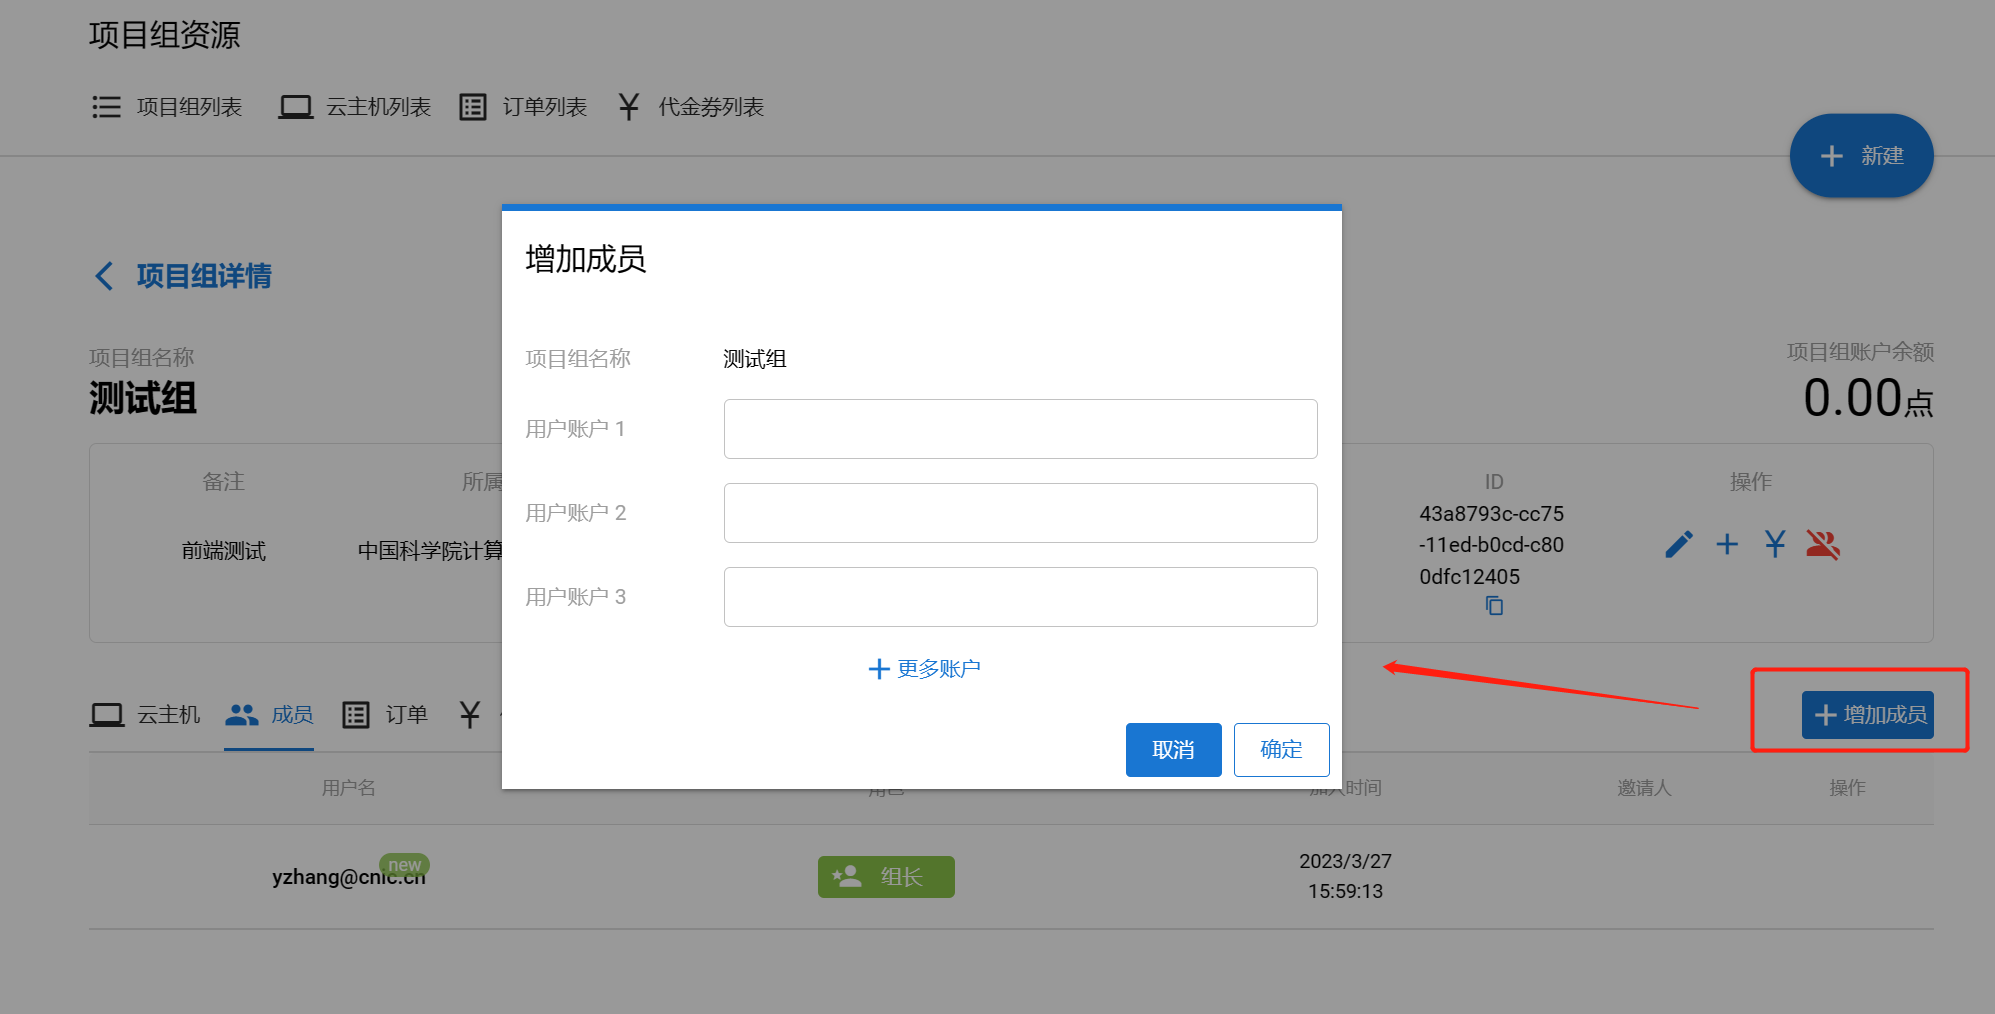1995x1014 pixels.
Task: Click the plus icon beside 更多账户
Action: (879, 669)
